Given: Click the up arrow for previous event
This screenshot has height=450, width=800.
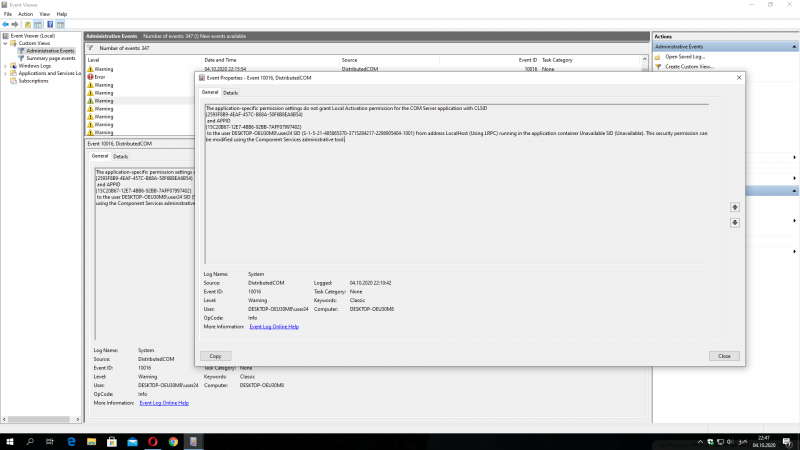Looking at the screenshot, I should coord(735,207).
